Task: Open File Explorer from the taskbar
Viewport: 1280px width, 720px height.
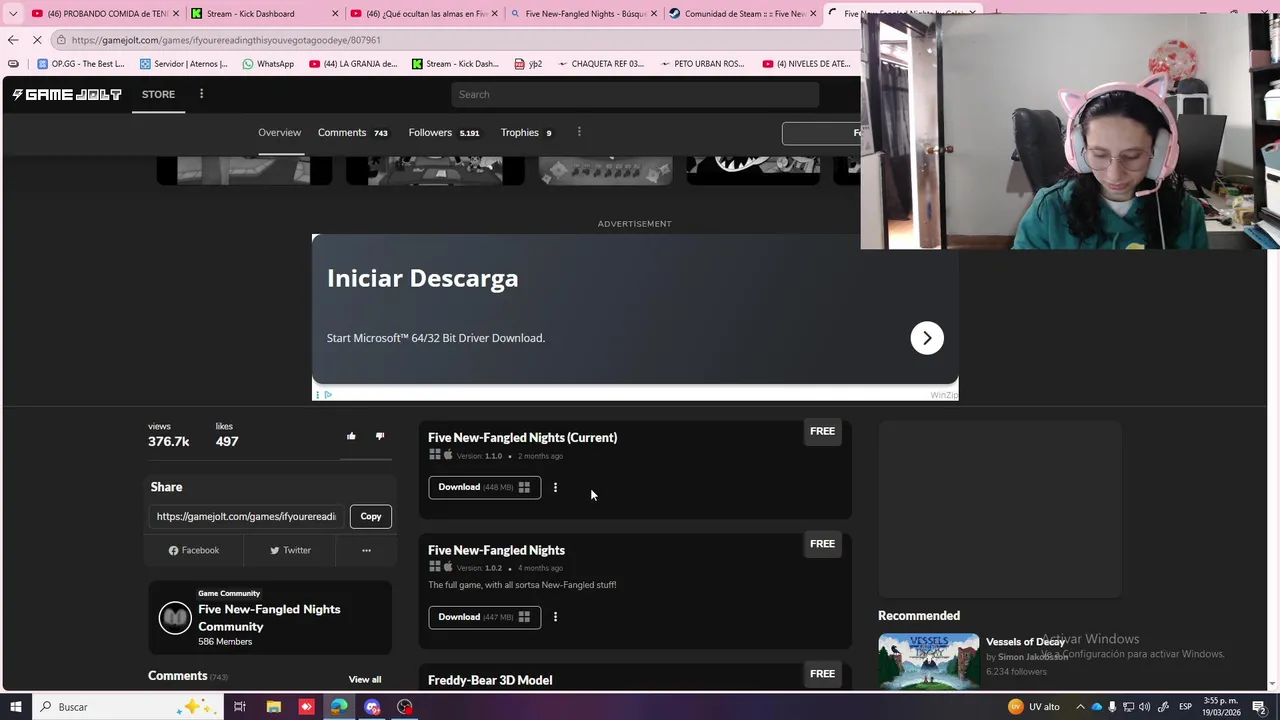Action: tap(273, 707)
